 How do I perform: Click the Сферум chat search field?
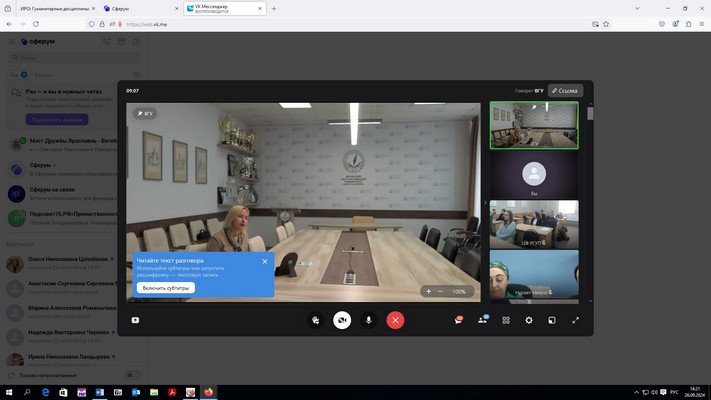[74, 58]
